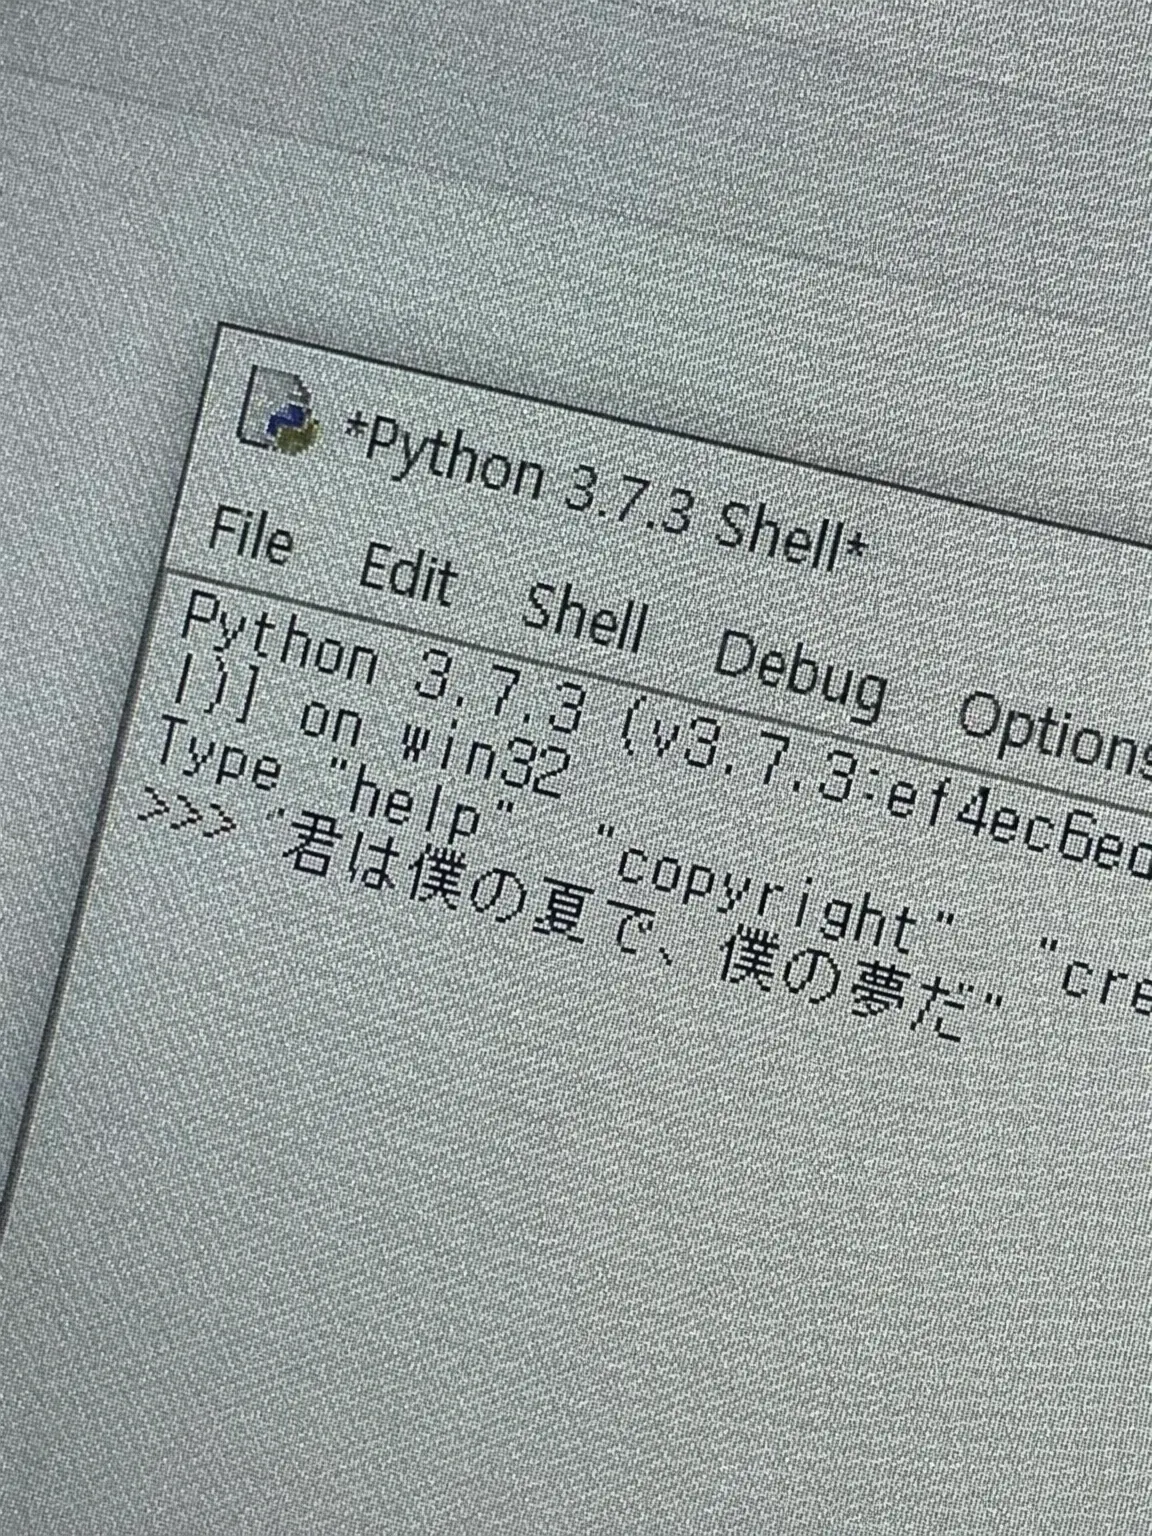Viewport: 1152px width, 1536px height.
Task: Open the Shell menu
Action: coord(585,620)
